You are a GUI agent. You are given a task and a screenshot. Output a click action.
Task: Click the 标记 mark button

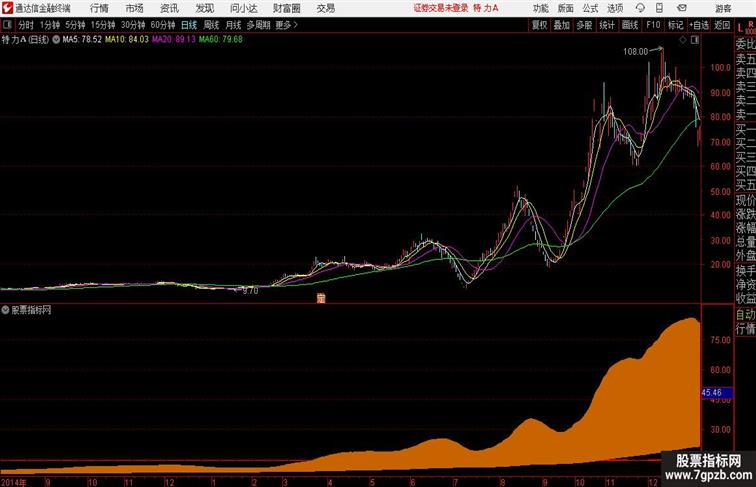click(x=675, y=25)
